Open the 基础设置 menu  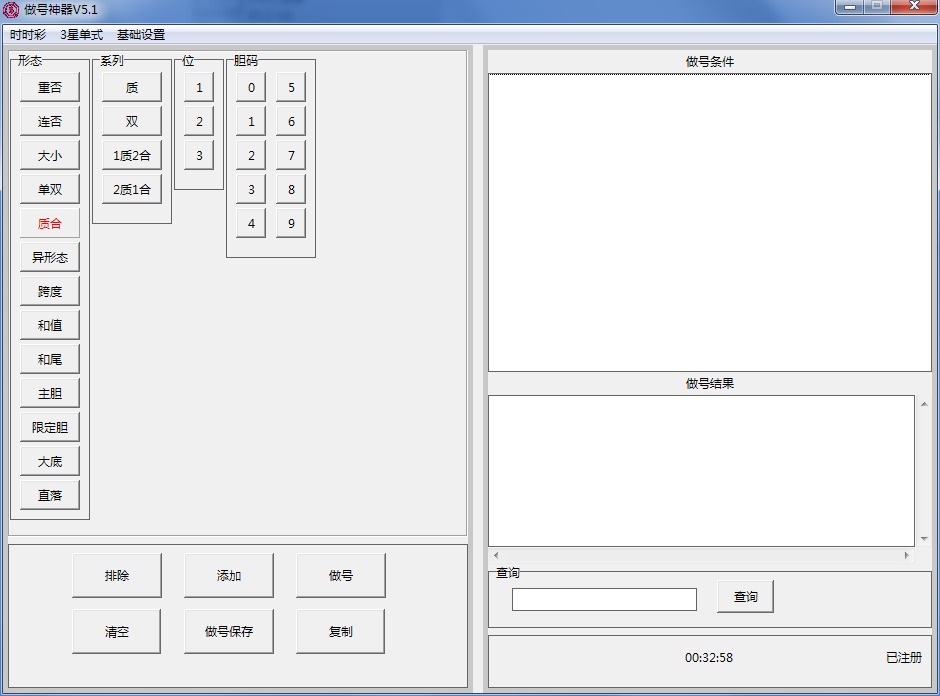click(x=141, y=35)
